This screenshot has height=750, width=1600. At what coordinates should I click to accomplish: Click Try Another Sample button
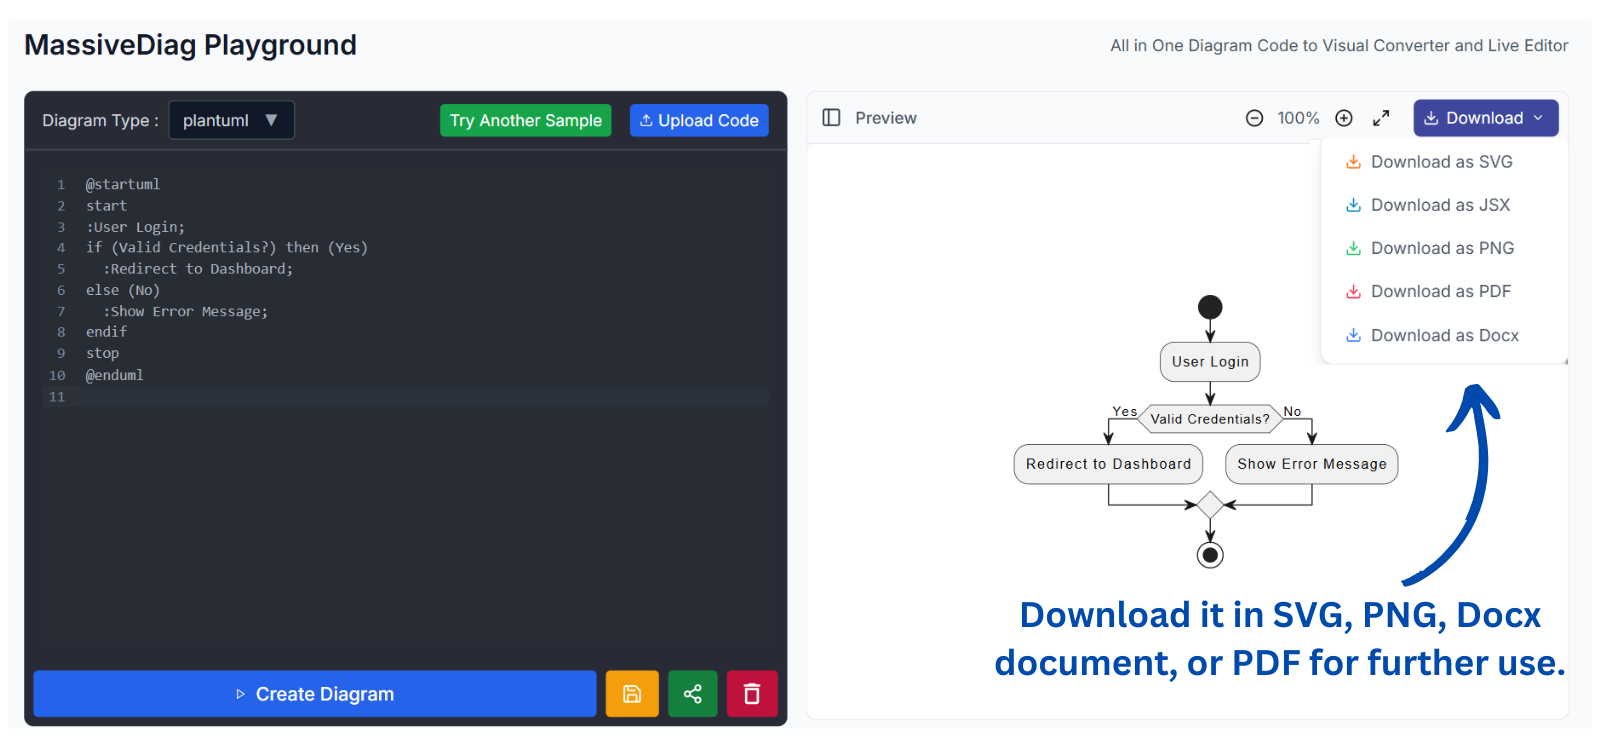525,120
